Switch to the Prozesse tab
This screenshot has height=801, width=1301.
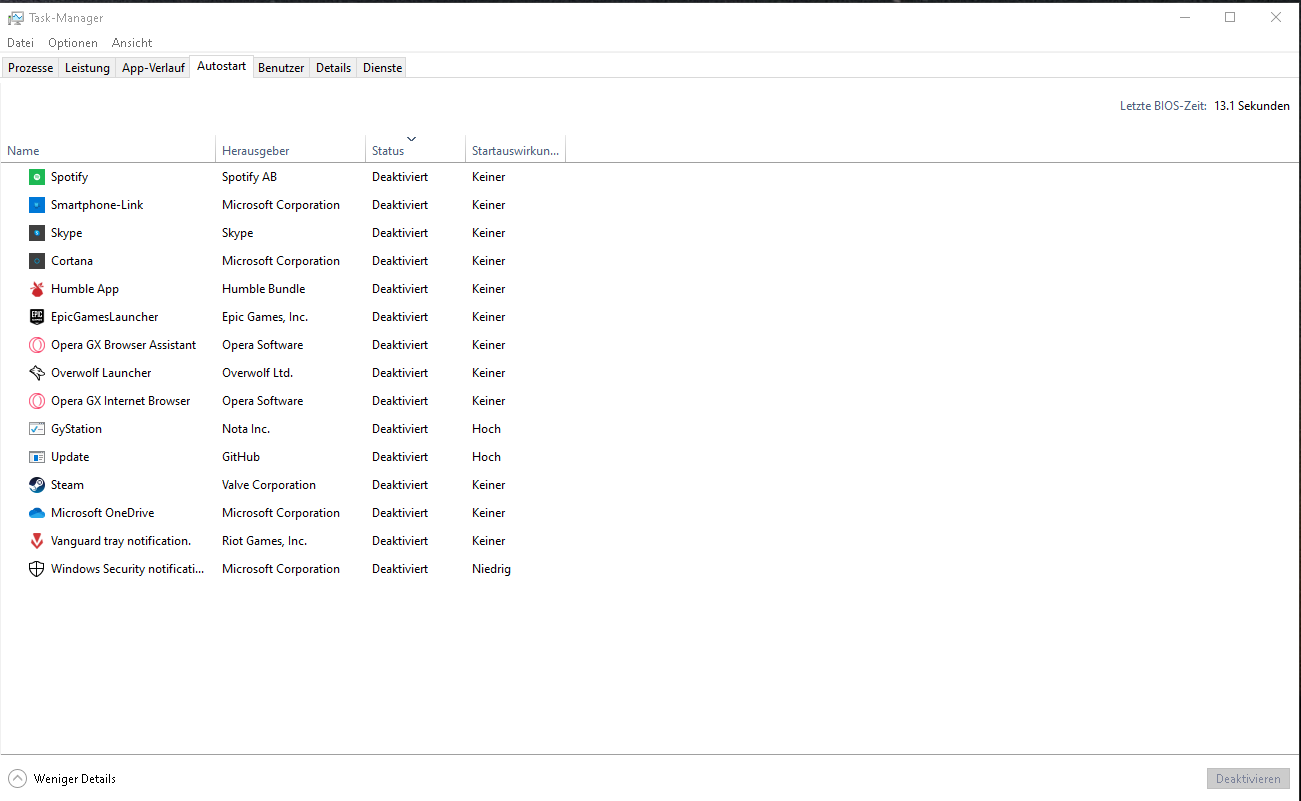pyautogui.click(x=31, y=68)
